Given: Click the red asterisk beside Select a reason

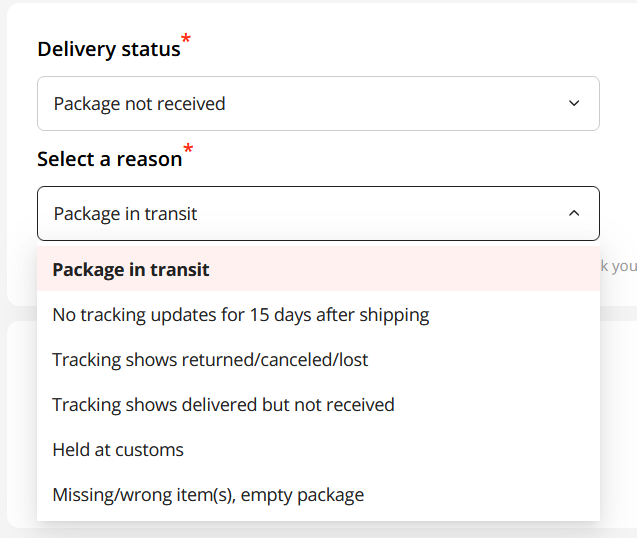Looking at the screenshot, I should (x=188, y=150).
